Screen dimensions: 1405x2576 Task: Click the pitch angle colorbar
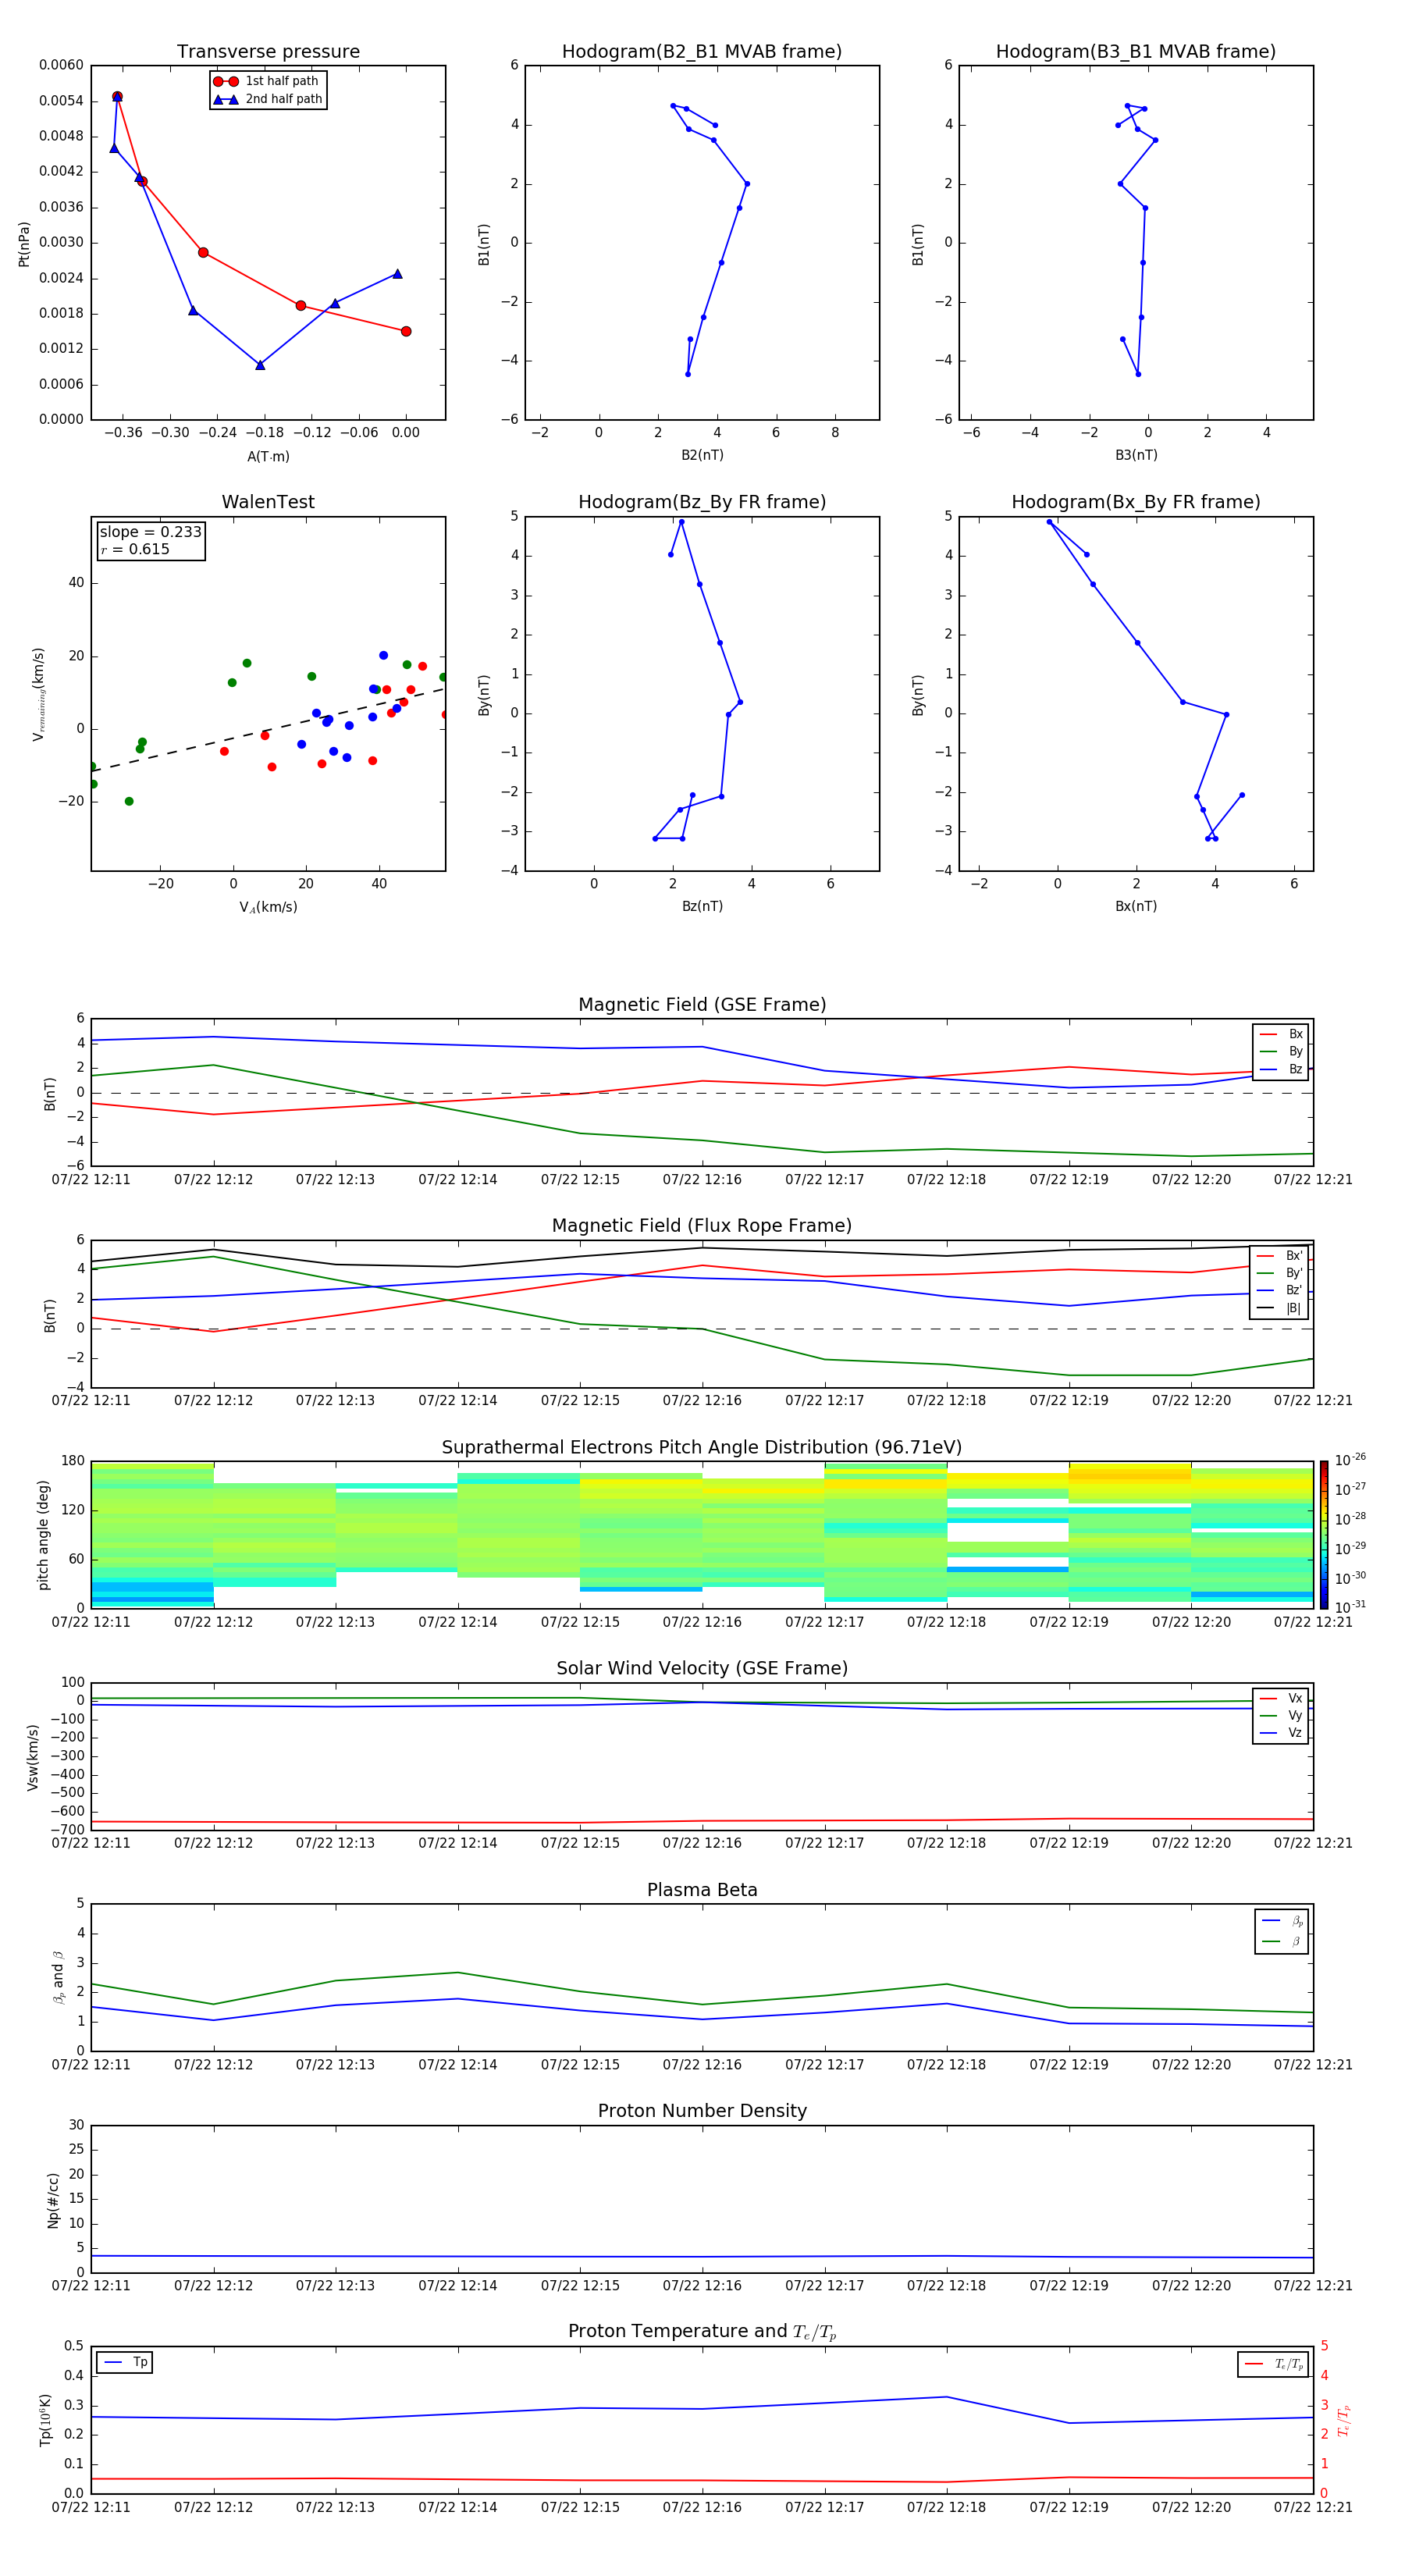[x=1323, y=1535]
